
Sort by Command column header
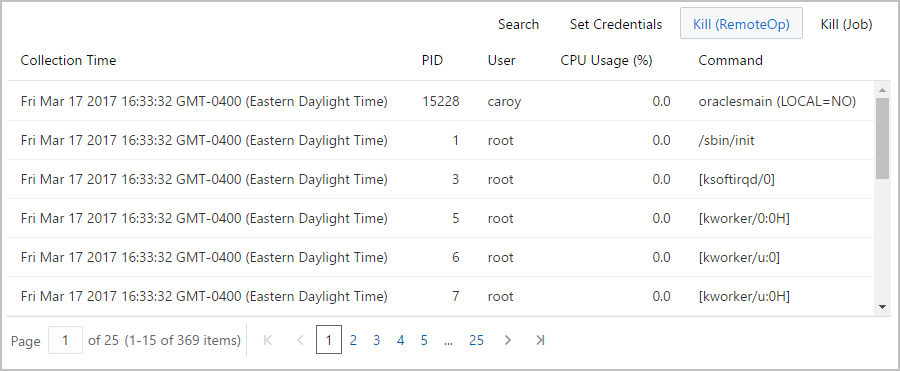point(730,60)
